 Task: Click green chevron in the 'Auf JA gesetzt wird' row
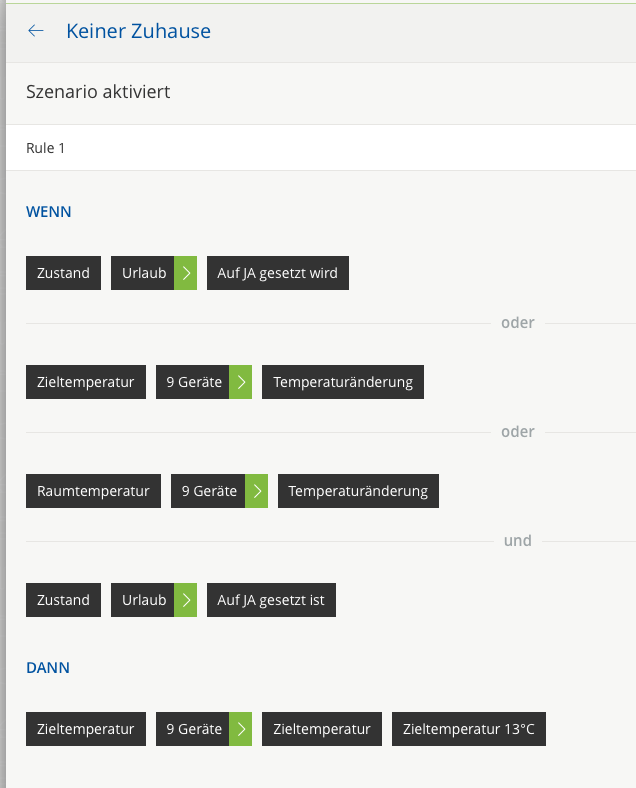click(x=186, y=273)
